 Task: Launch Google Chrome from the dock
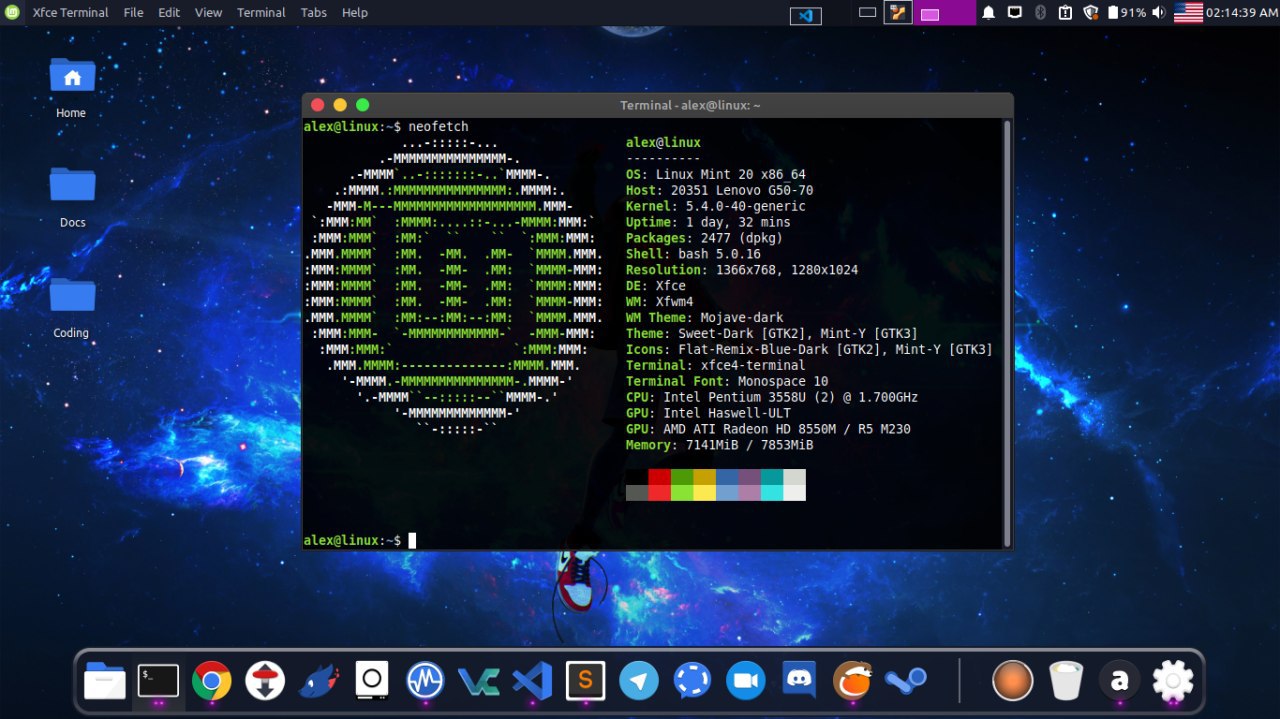point(212,681)
